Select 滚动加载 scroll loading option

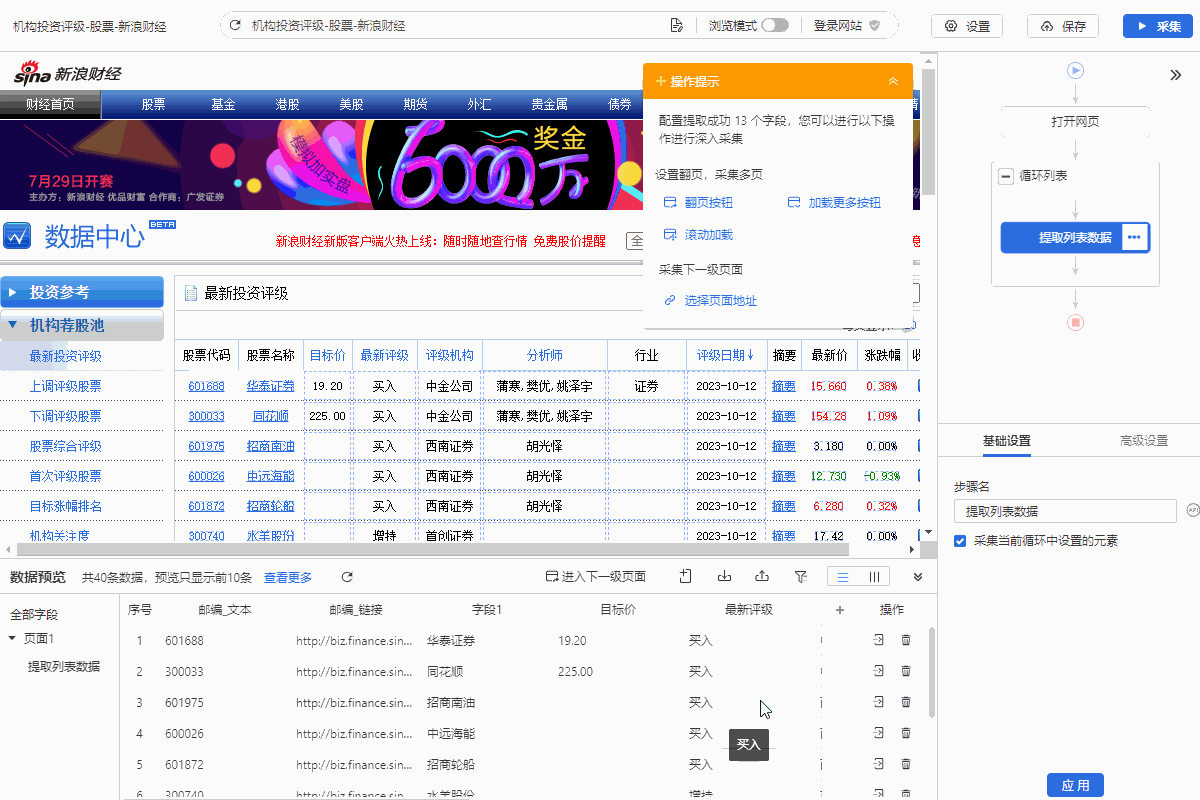click(x=698, y=234)
